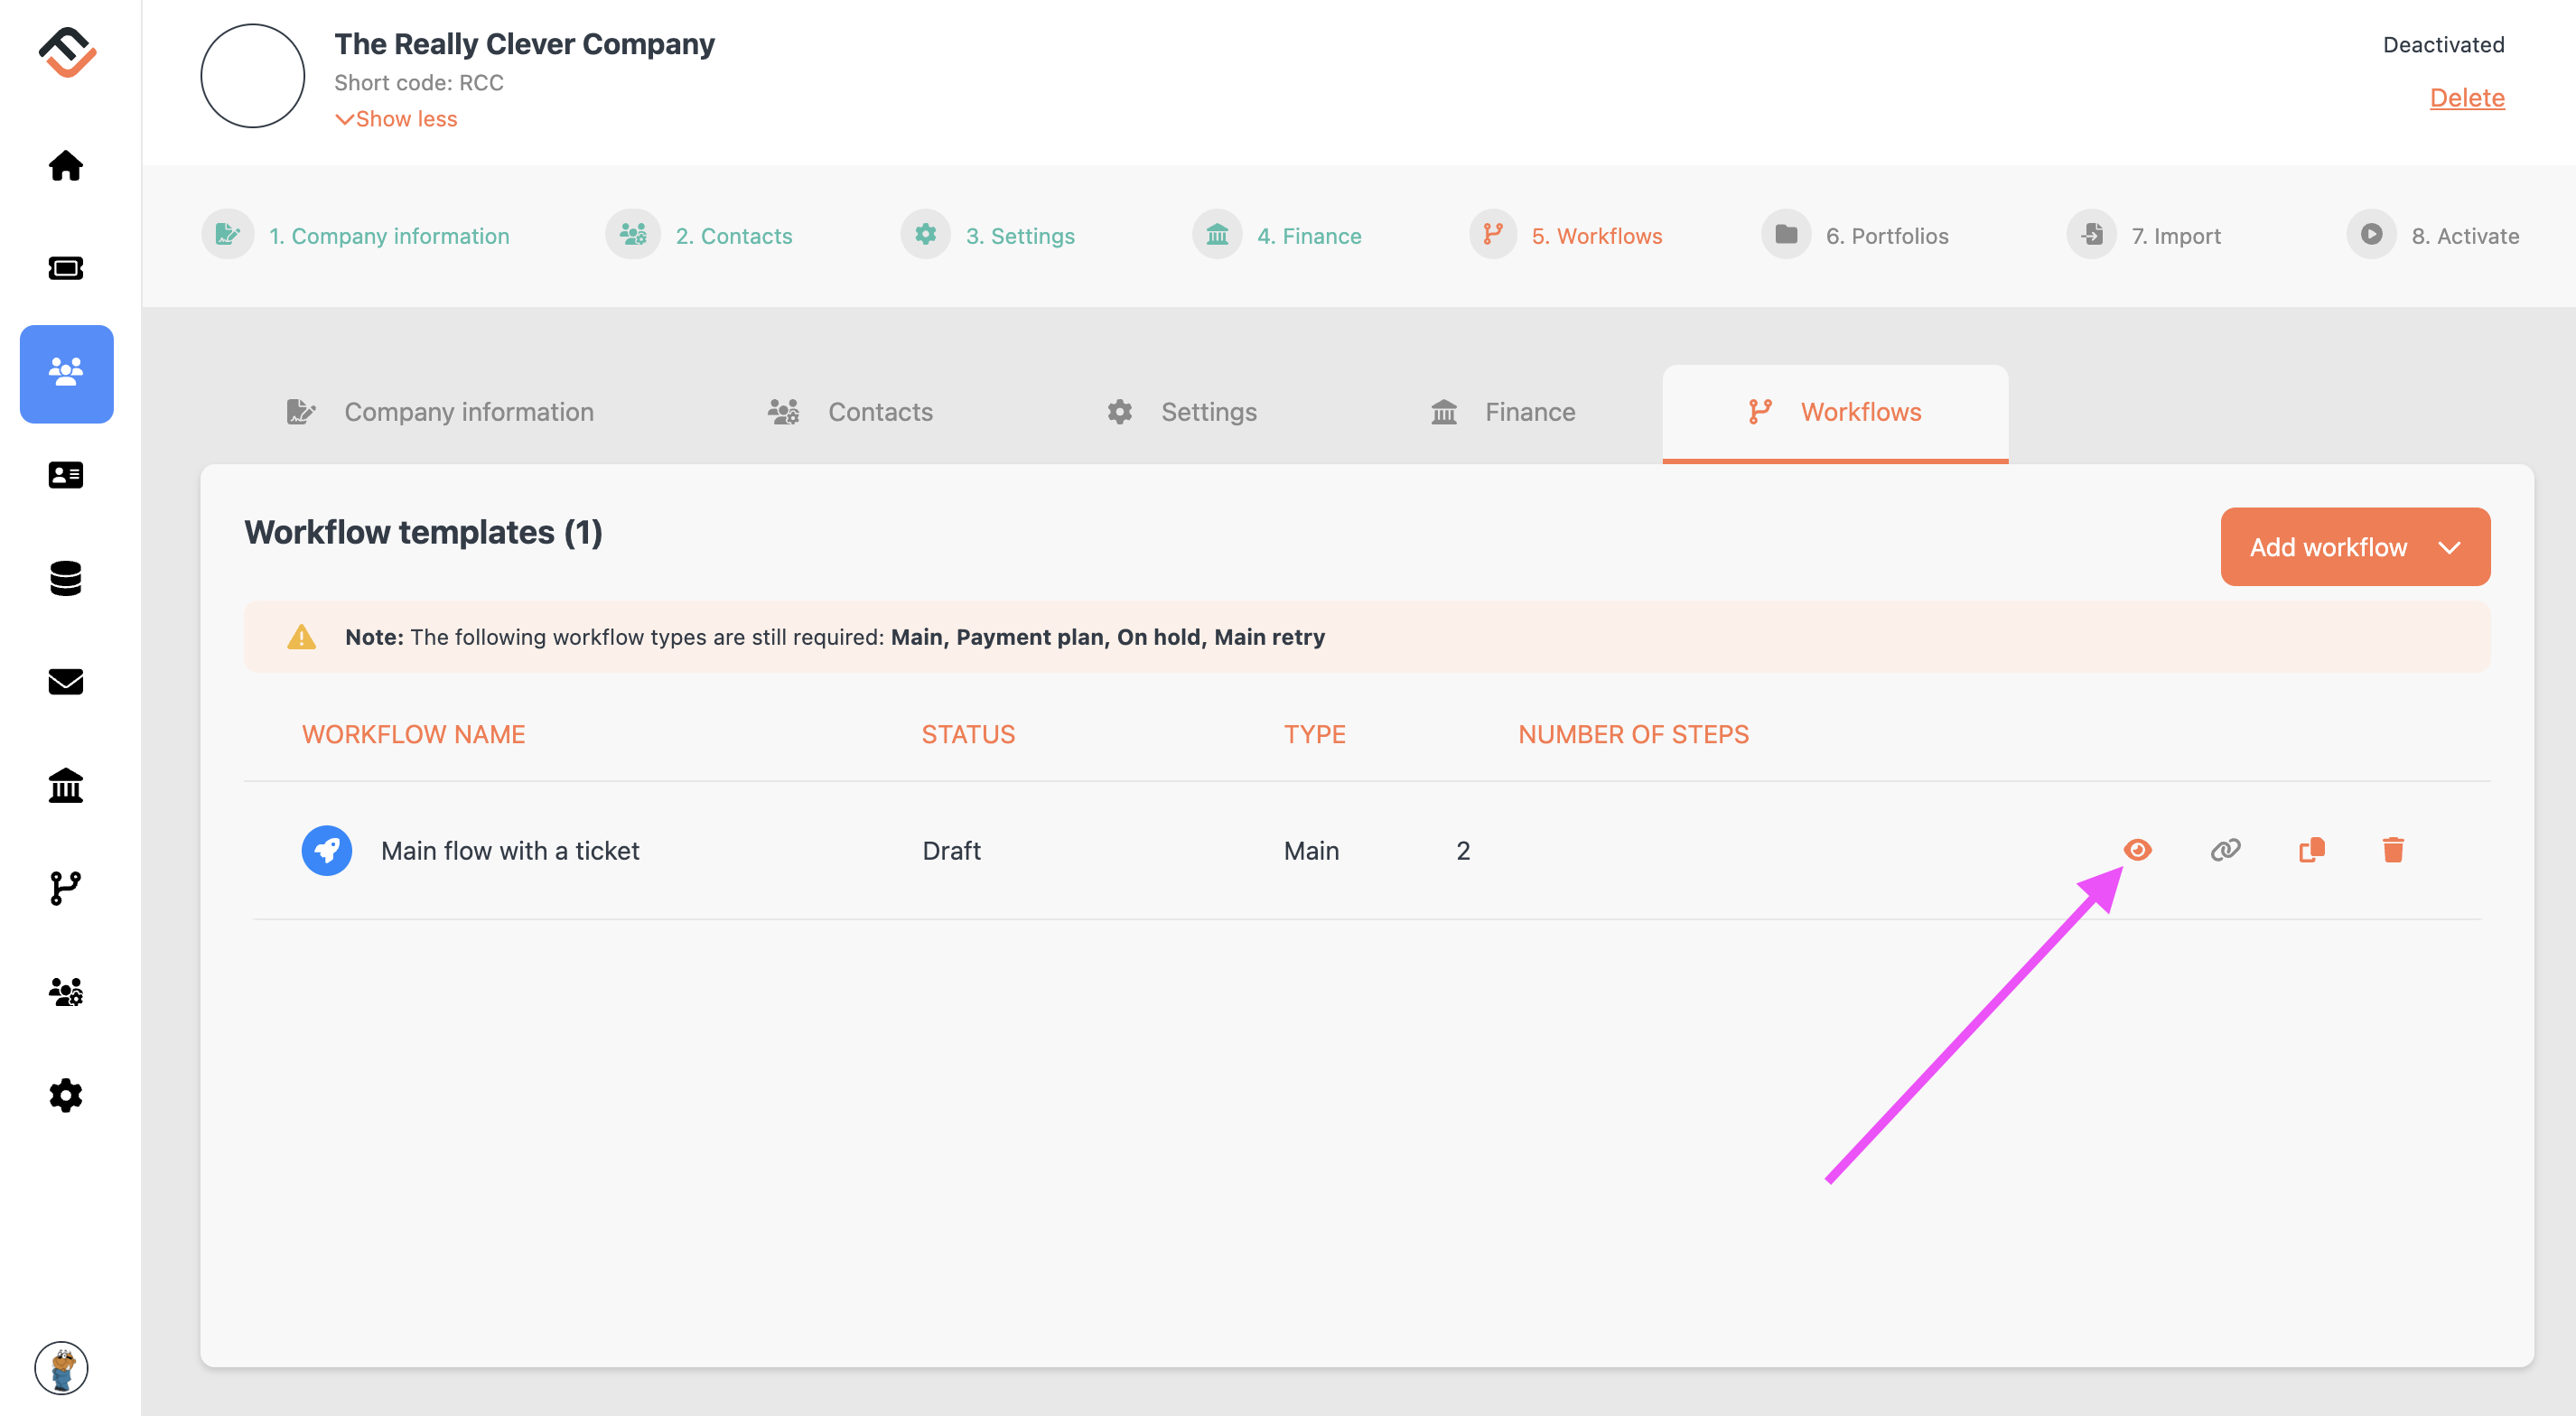Go to step 5. Workflows

tap(1597, 236)
